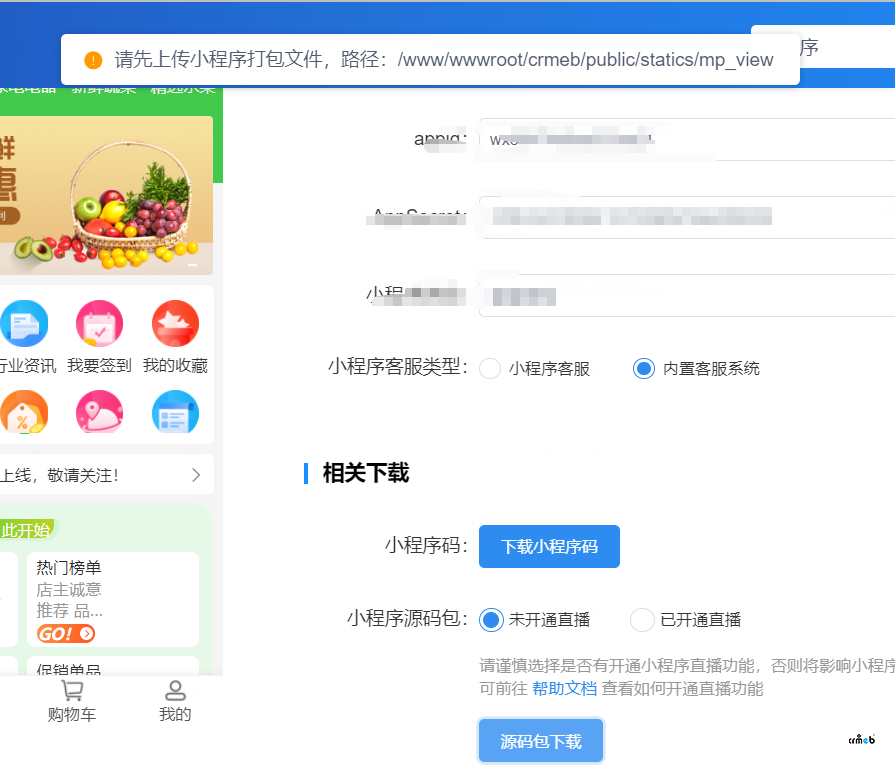Open the 行业资讯 news icon
Screen dimensions: 895x773
(24, 325)
